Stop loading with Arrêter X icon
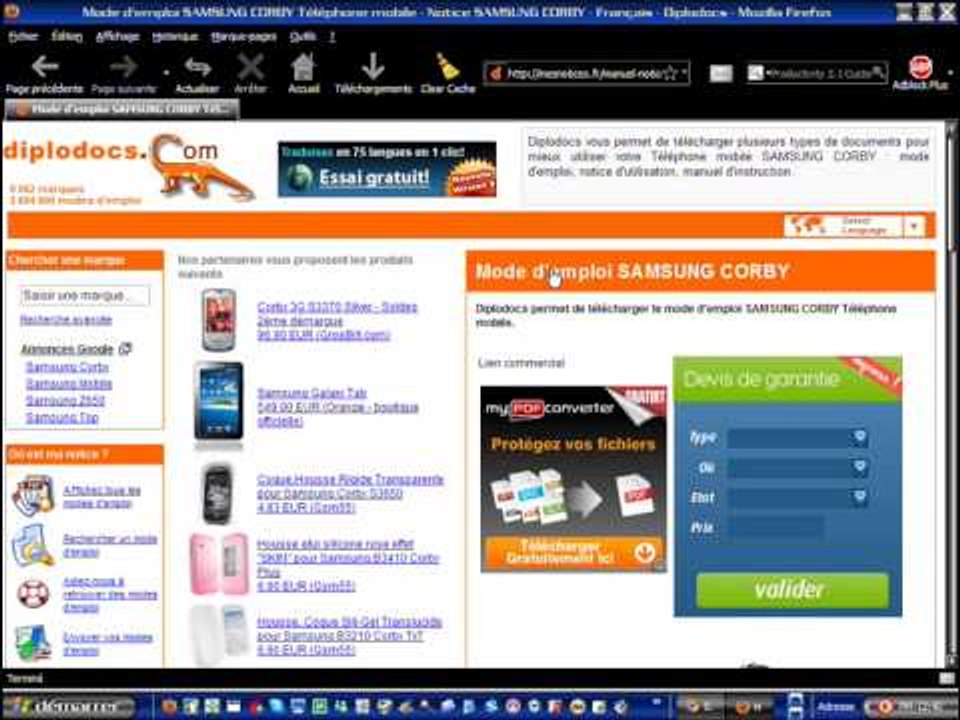 pos(250,67)
